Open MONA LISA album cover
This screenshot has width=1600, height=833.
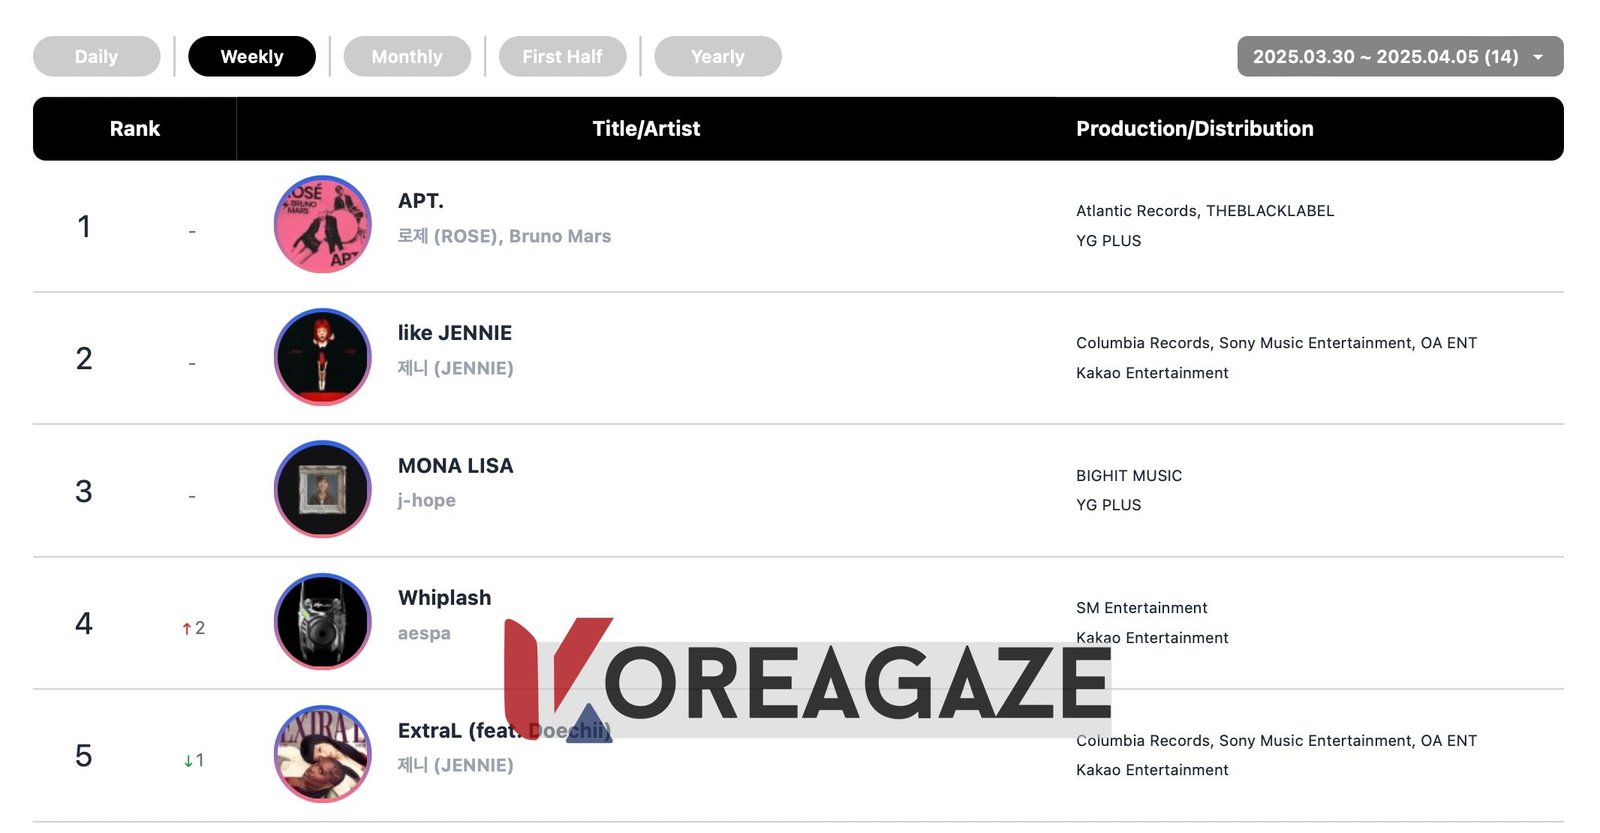pos(322,489)
